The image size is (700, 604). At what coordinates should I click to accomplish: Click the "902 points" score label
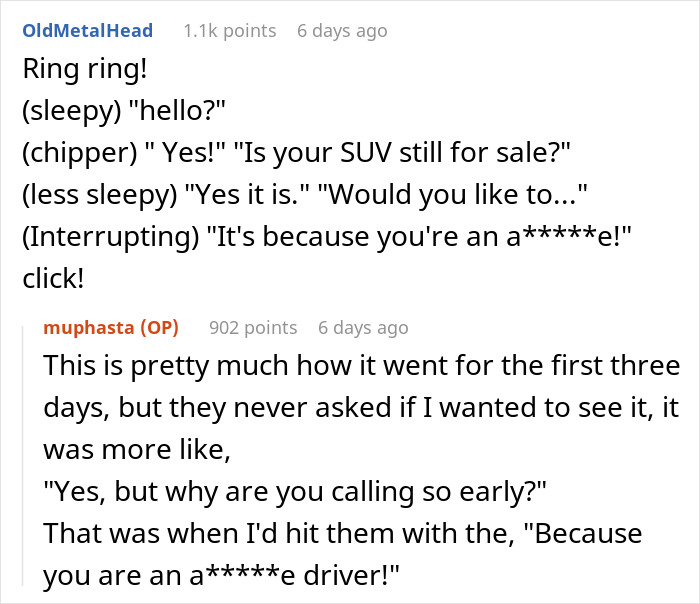coord(253,328)
